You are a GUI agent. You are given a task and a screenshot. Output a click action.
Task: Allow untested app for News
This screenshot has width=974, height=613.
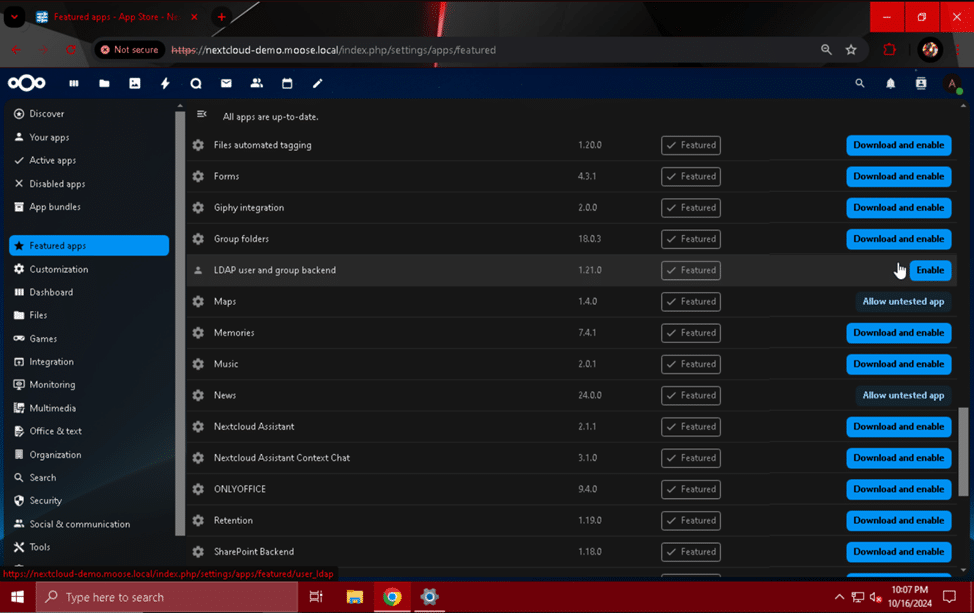(x=903, y=395)
